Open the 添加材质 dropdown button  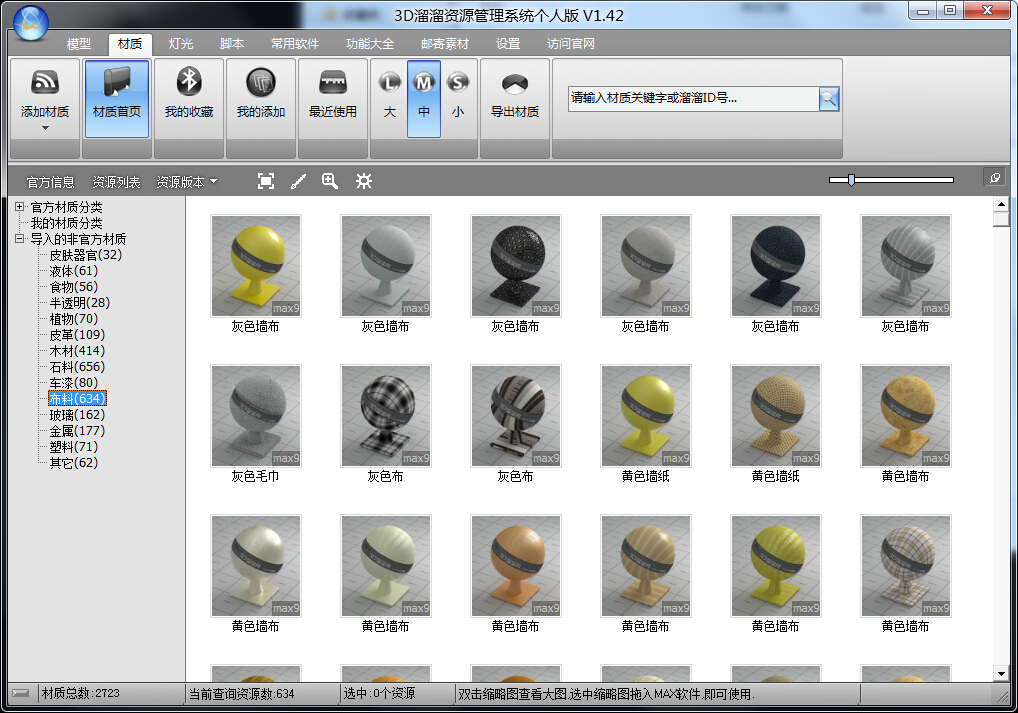pyautogui.click(x=45, y=99)
